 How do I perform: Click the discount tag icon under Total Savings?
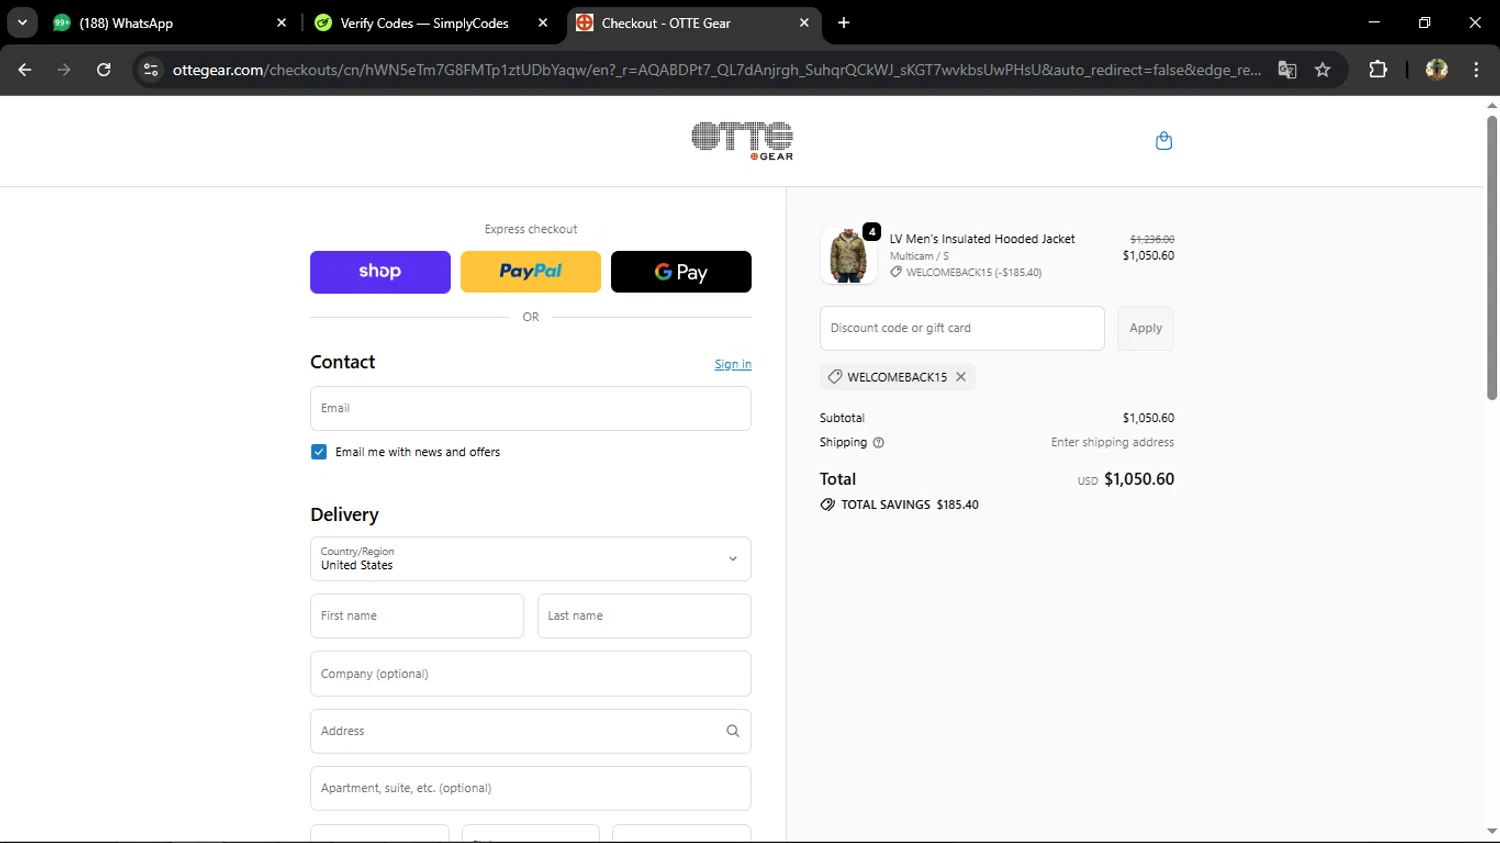click(827, 505)
